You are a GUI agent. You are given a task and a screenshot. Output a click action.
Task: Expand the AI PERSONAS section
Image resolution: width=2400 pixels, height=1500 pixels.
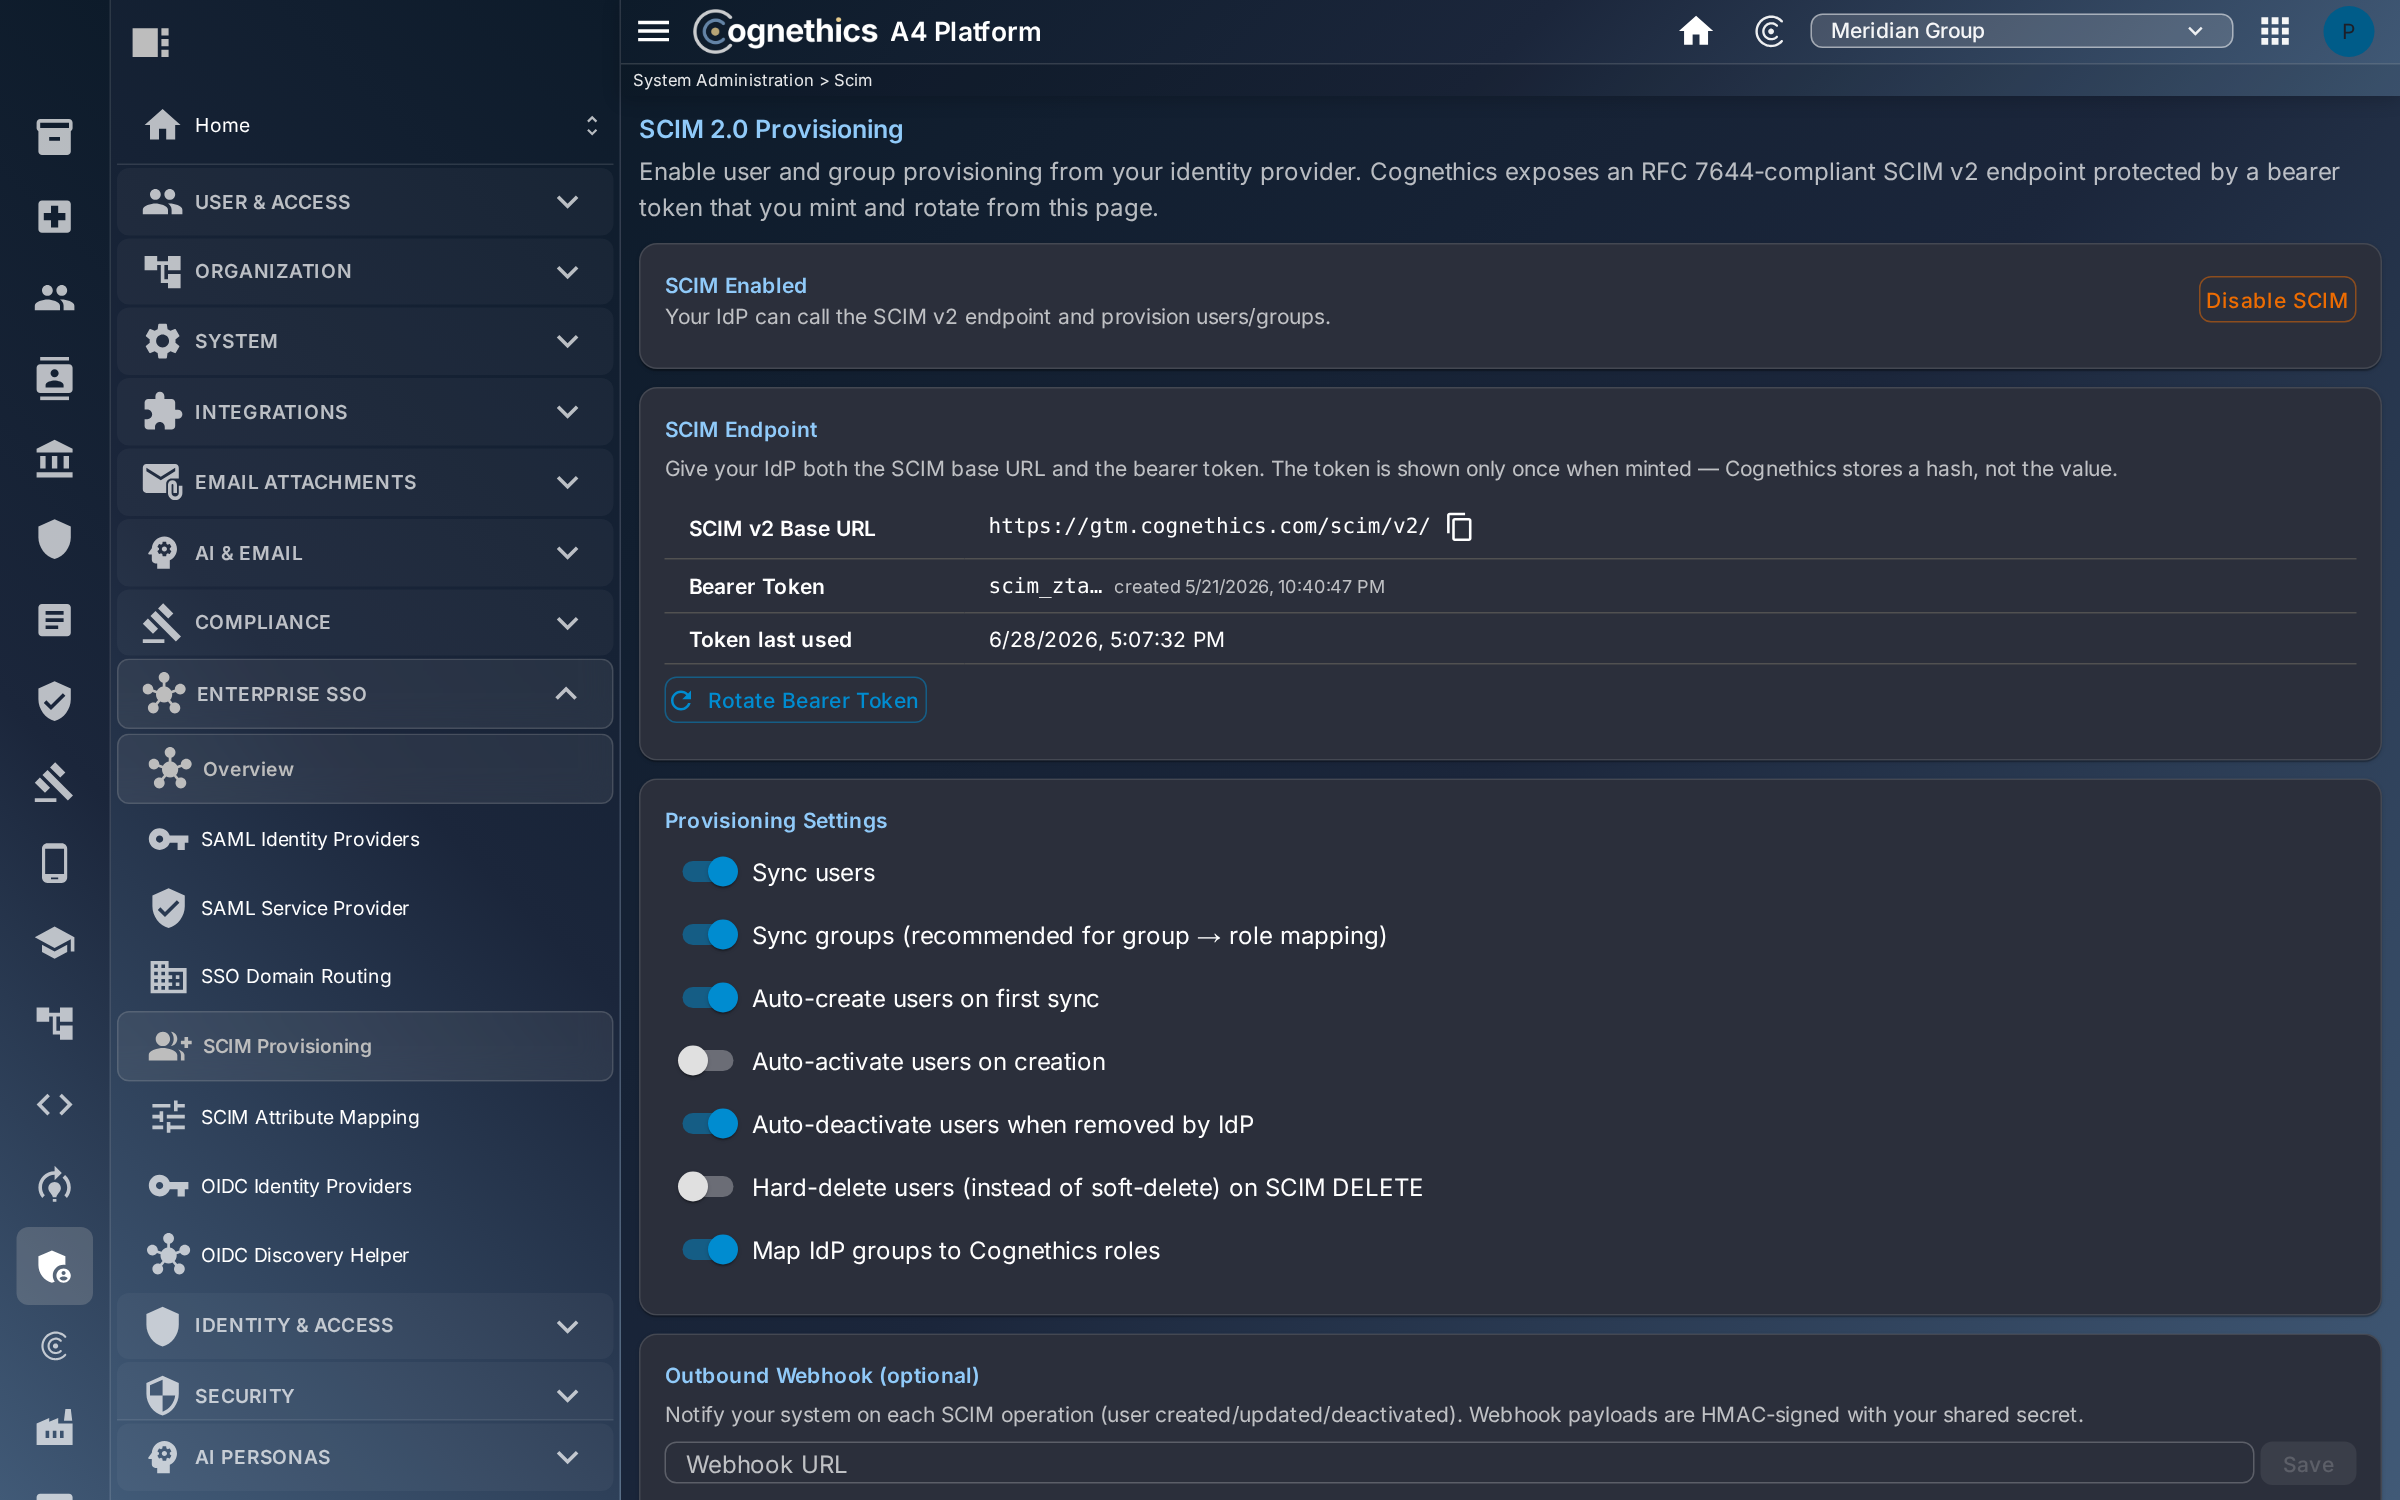(365, 1457)
